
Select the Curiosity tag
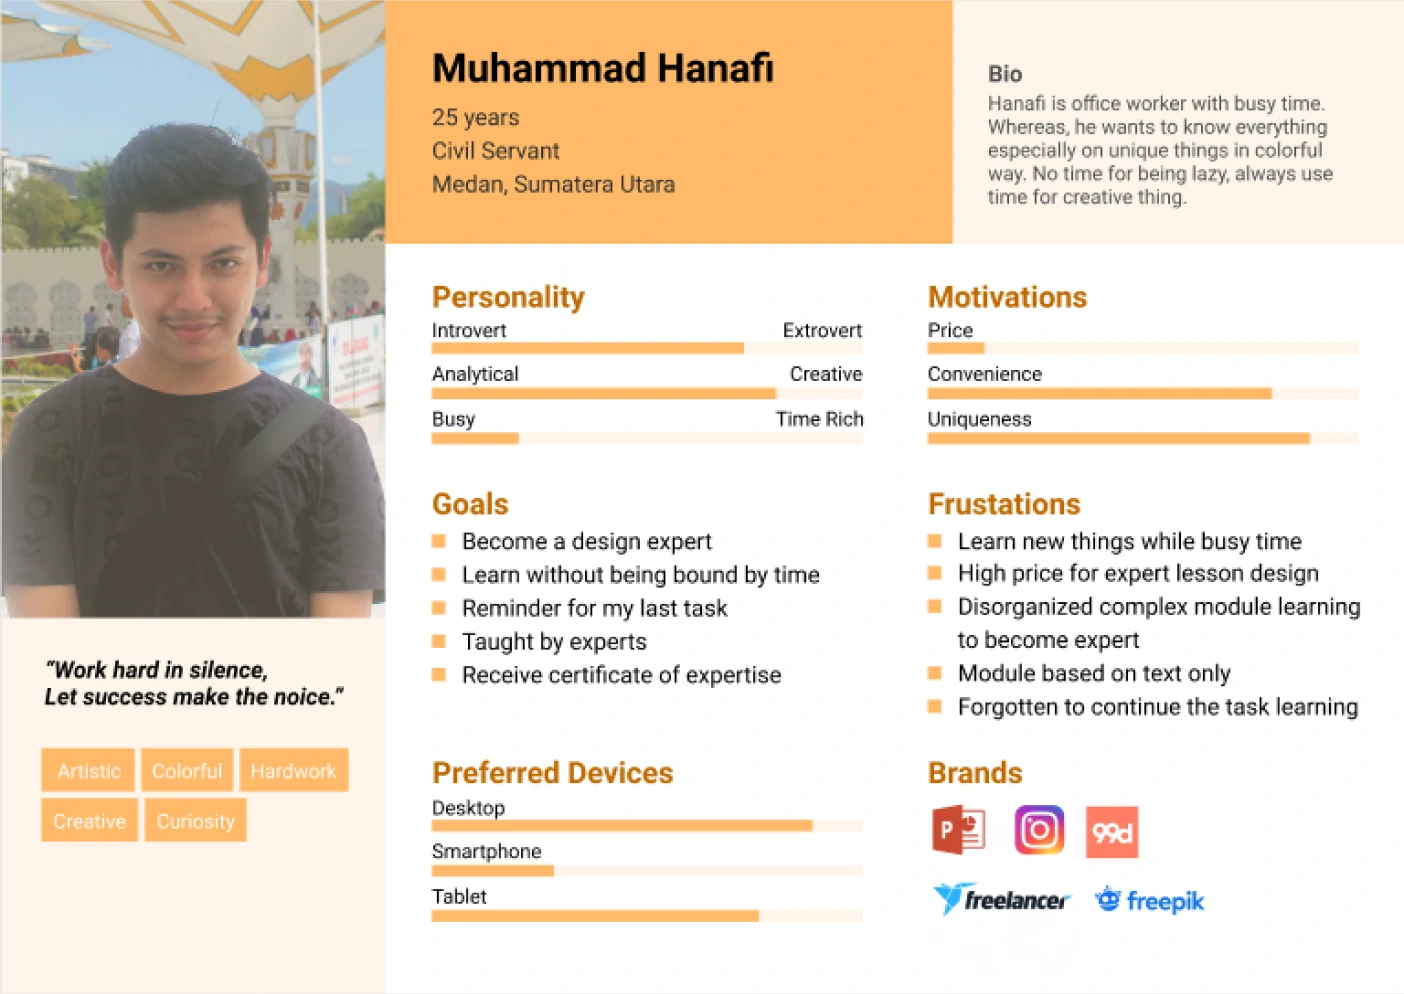pyautogui.click(x=195, y=820)
